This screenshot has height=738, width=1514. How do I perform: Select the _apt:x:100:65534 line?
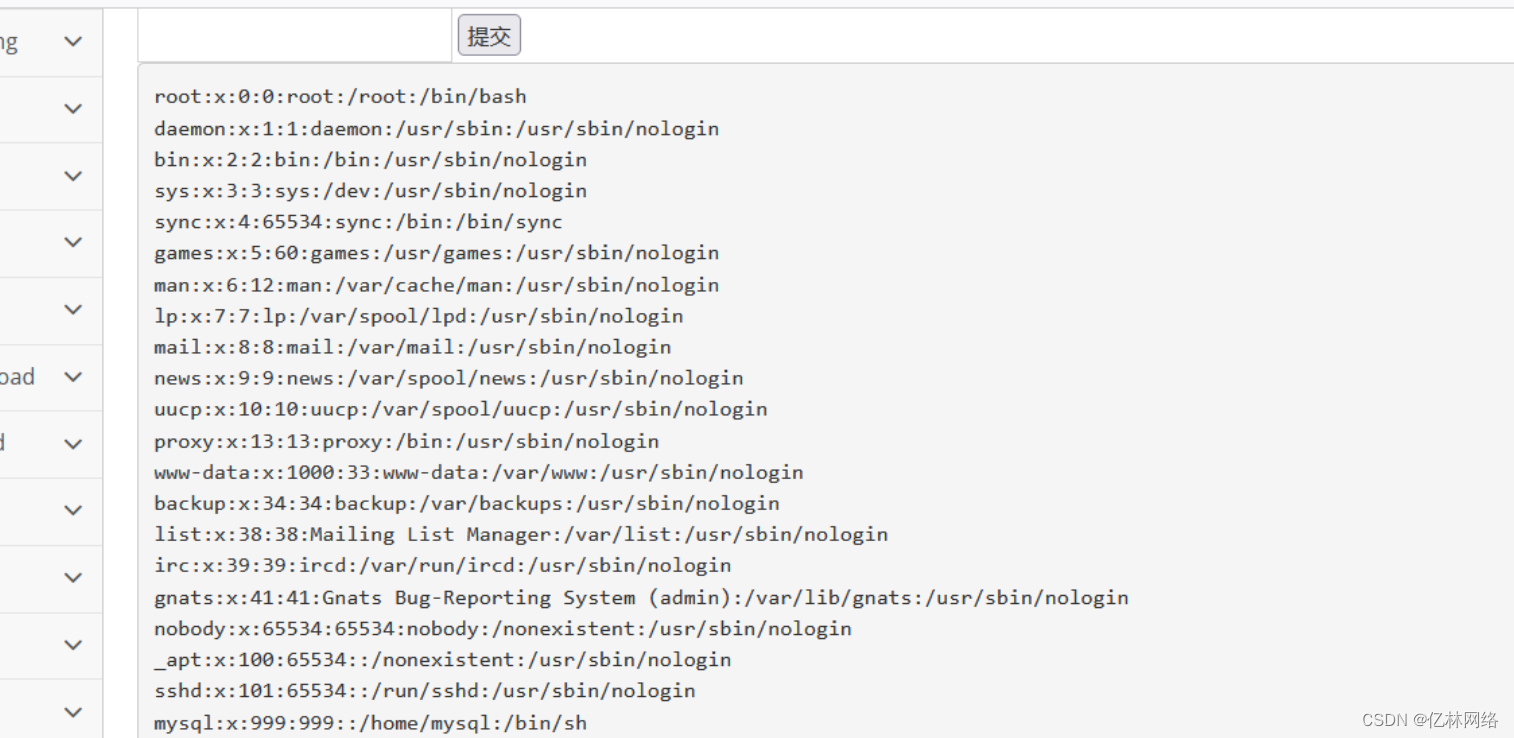point(442,660)
